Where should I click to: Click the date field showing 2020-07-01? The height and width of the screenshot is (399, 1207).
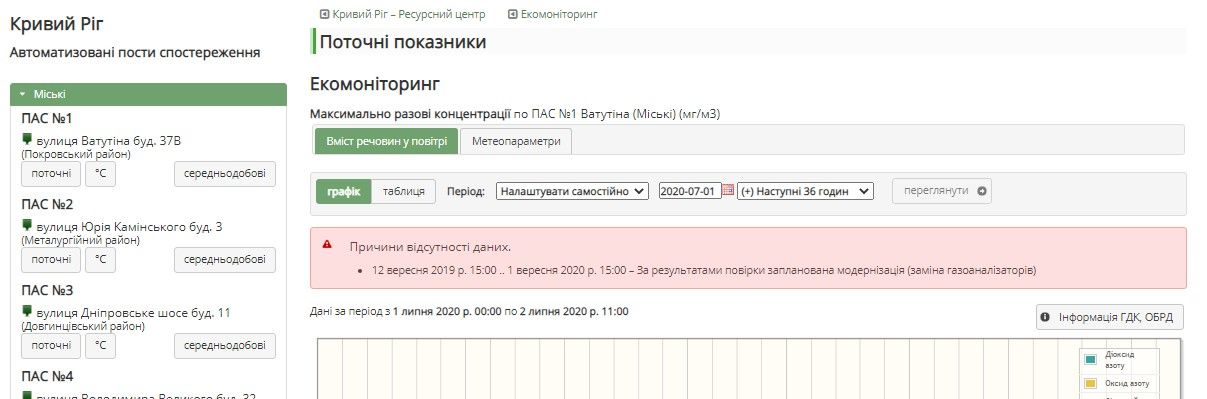(x=690, y=191)
